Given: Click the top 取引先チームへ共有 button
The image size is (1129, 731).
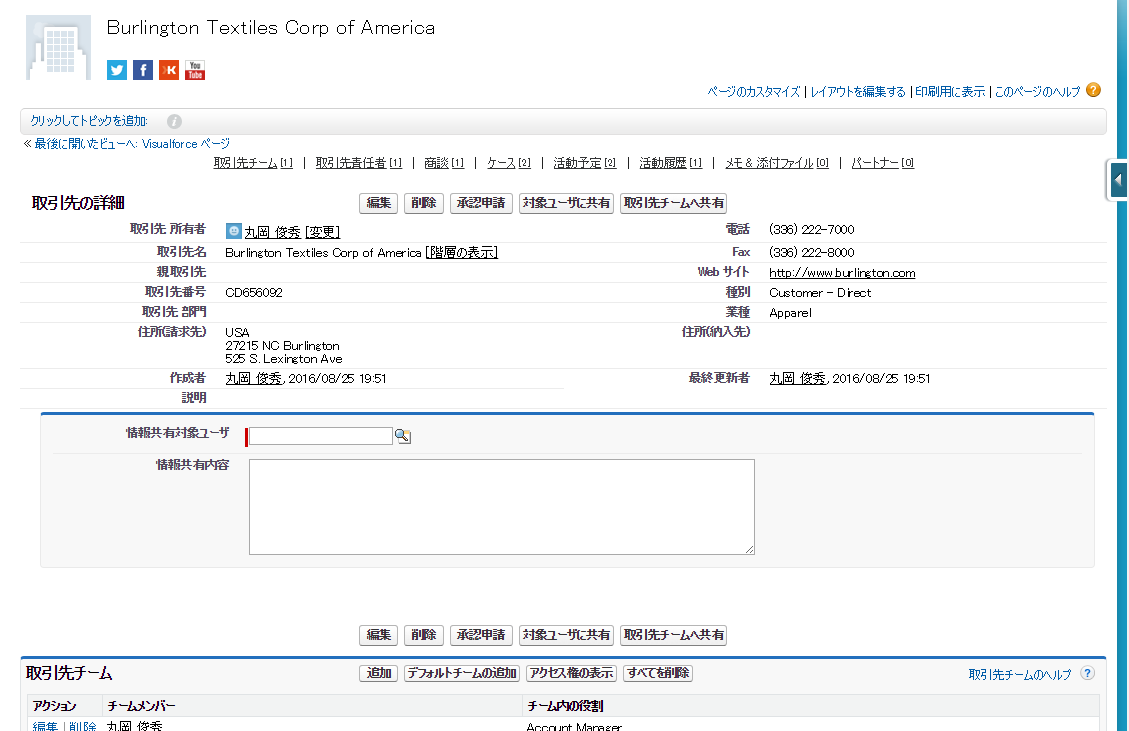Looking at the screenshot, I should (x=673, y=203).
